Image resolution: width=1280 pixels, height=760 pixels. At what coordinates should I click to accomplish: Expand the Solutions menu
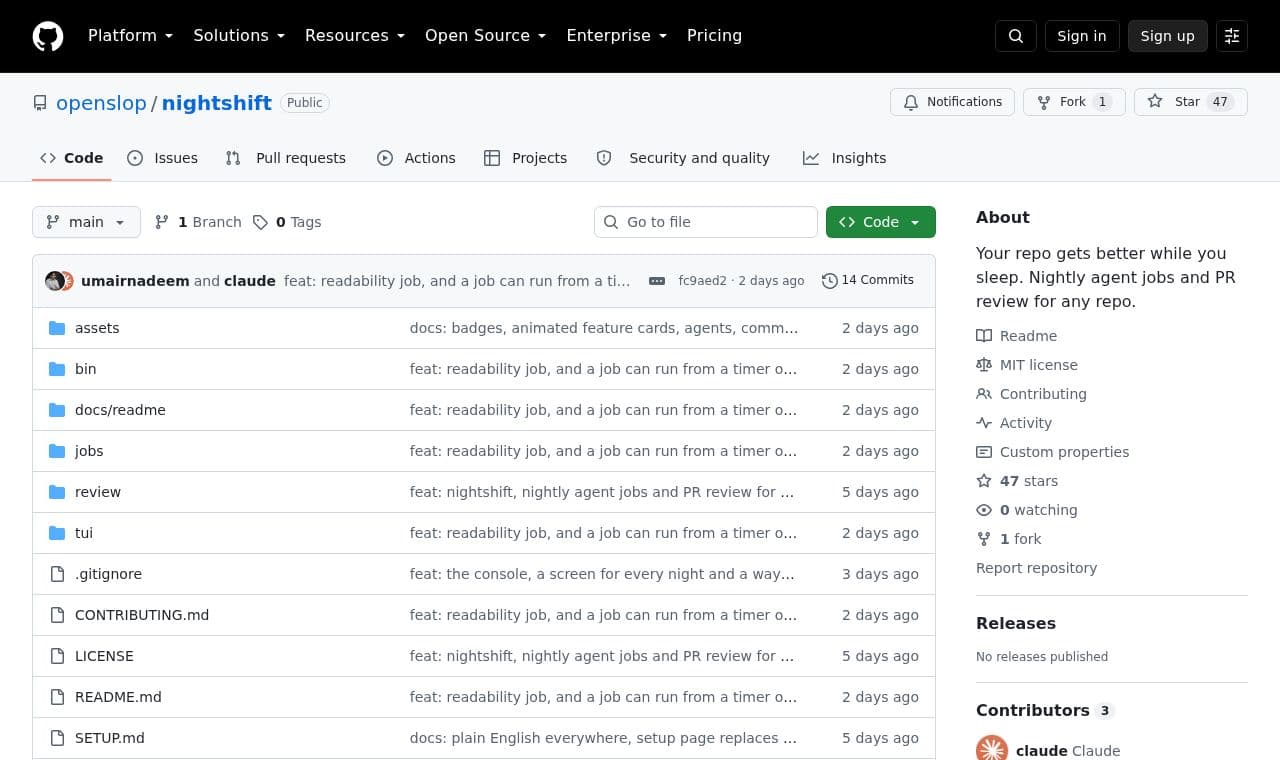pyautogui.click(x=239, y=36)
